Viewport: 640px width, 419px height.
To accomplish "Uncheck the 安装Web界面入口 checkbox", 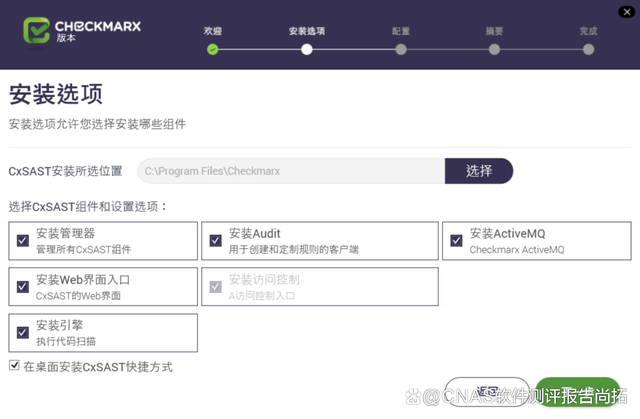I will coord(23,287).
